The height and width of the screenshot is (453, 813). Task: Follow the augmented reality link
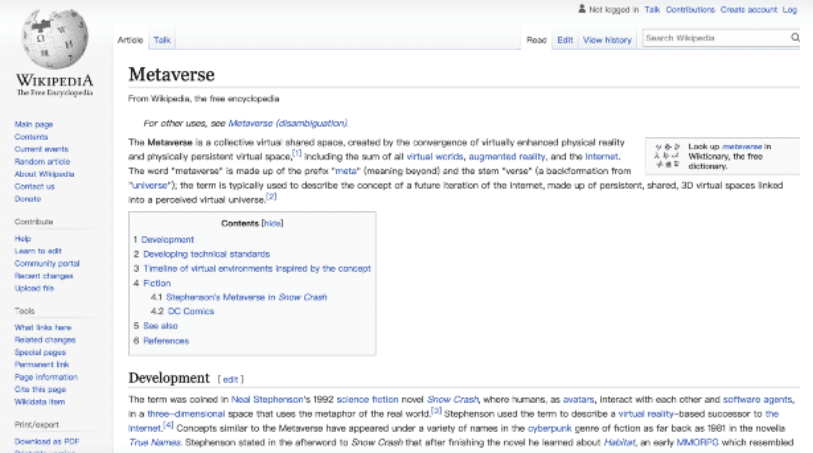click(x=507, y=157)
